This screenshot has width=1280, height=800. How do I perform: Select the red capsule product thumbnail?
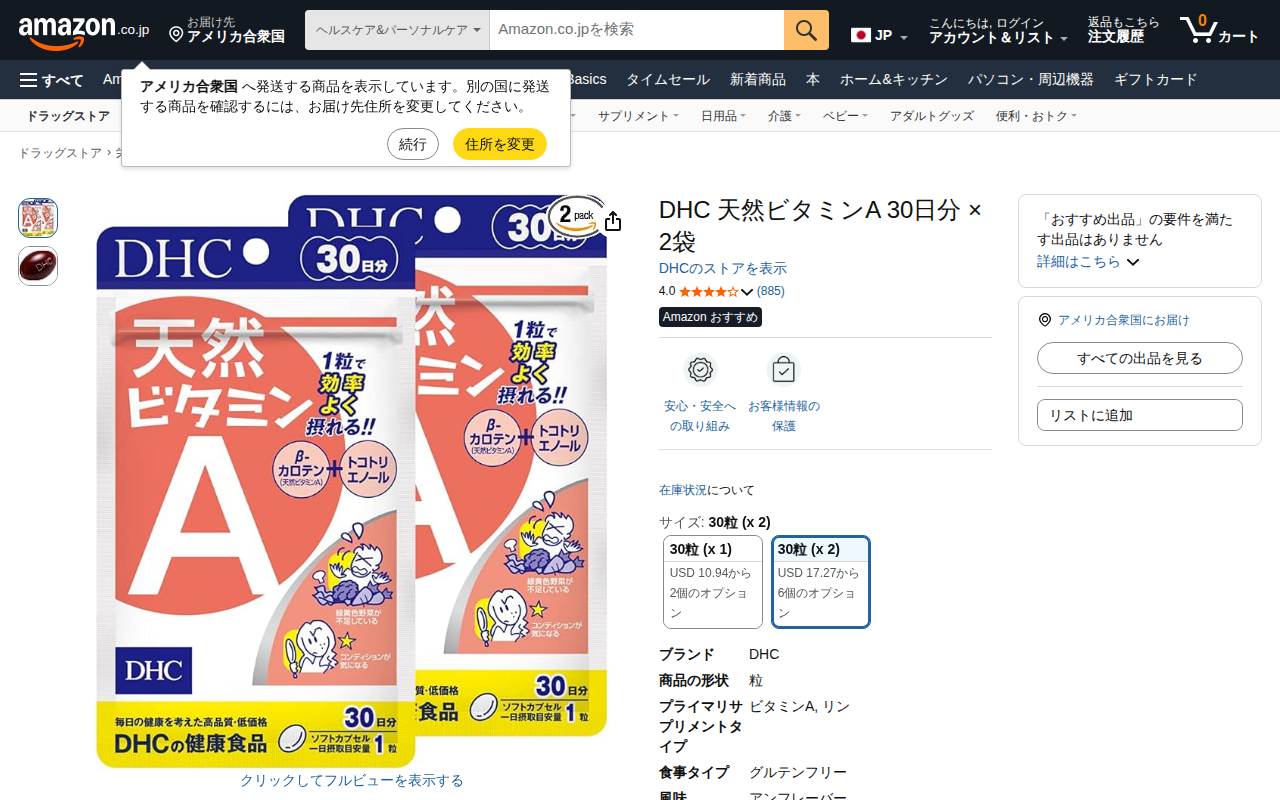coord(38,266)
